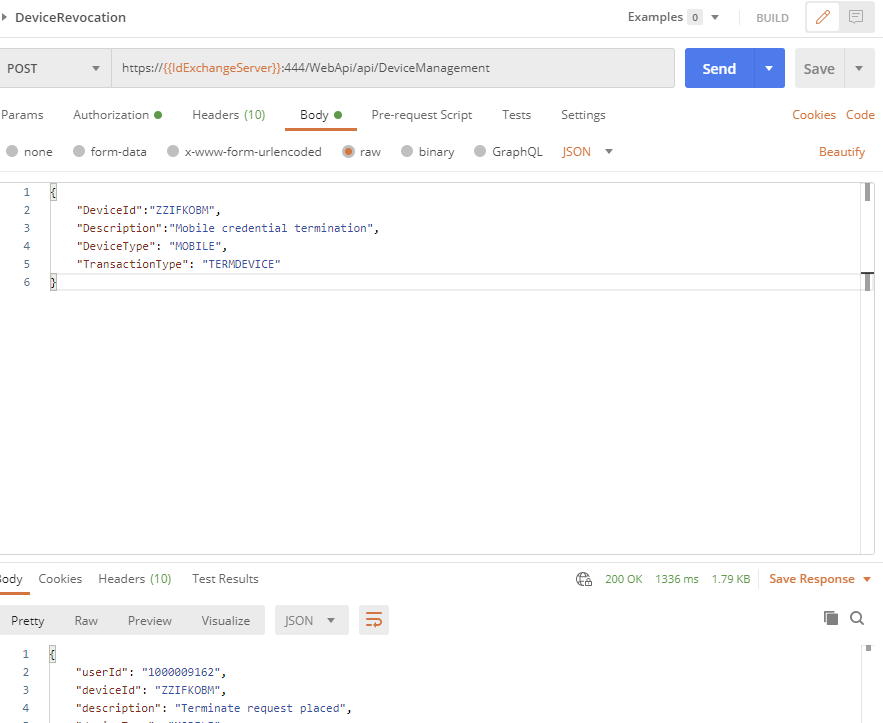883x723 pixels.
Task: Beautify the request body
Action: 842,152
